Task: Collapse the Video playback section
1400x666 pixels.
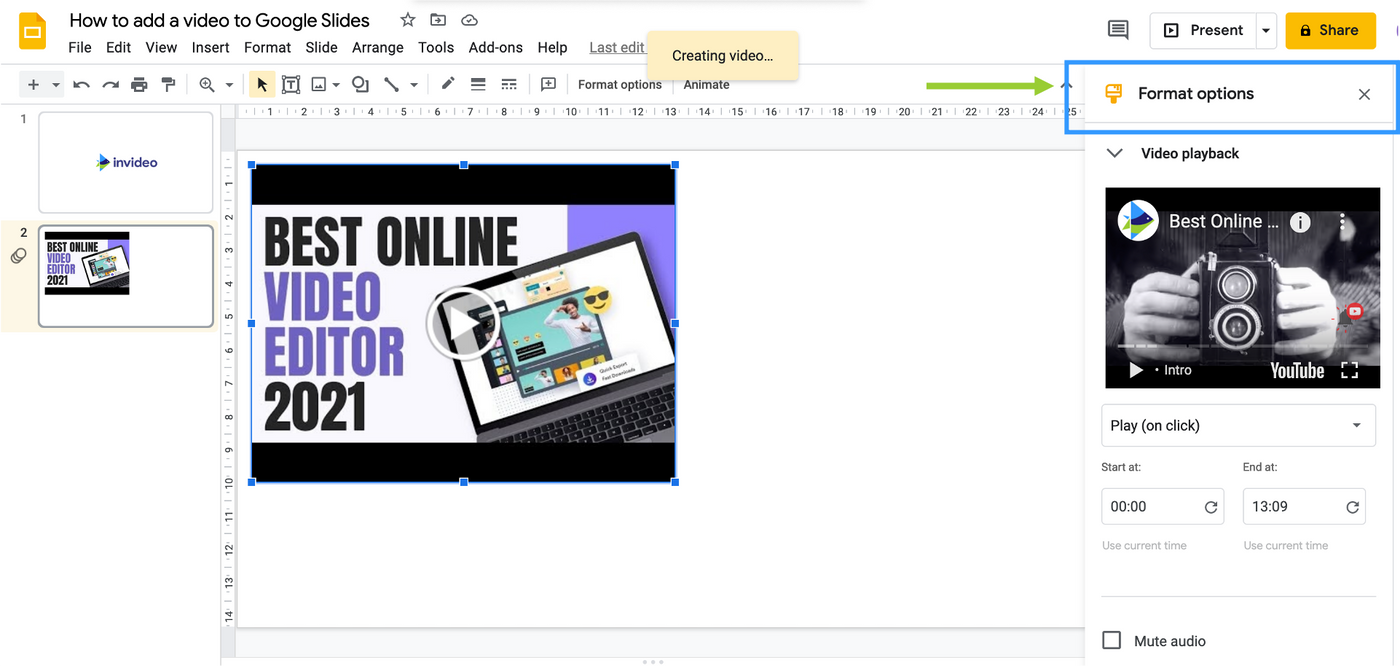Action: [1114, 153]
